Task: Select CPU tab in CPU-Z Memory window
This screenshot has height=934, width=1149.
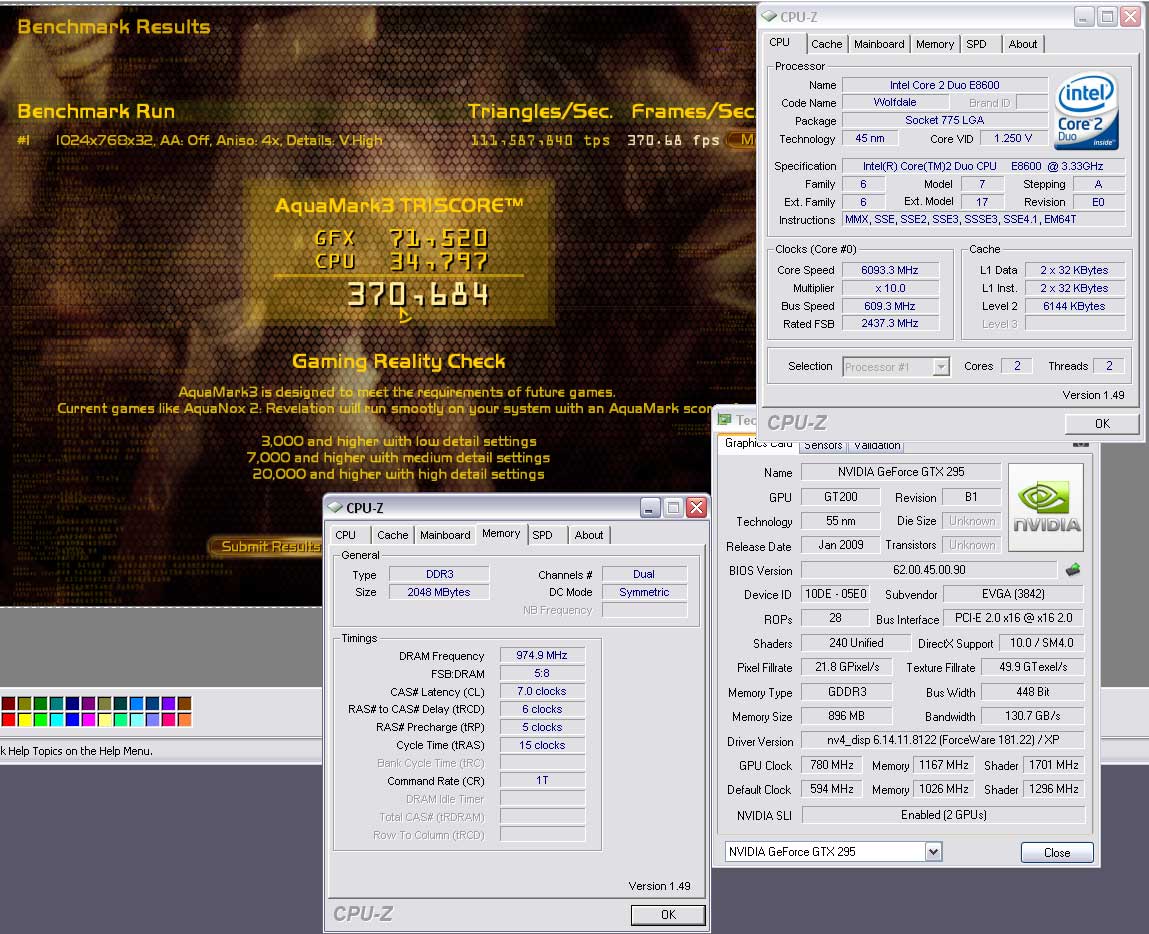Action: [x=345, y=535]
